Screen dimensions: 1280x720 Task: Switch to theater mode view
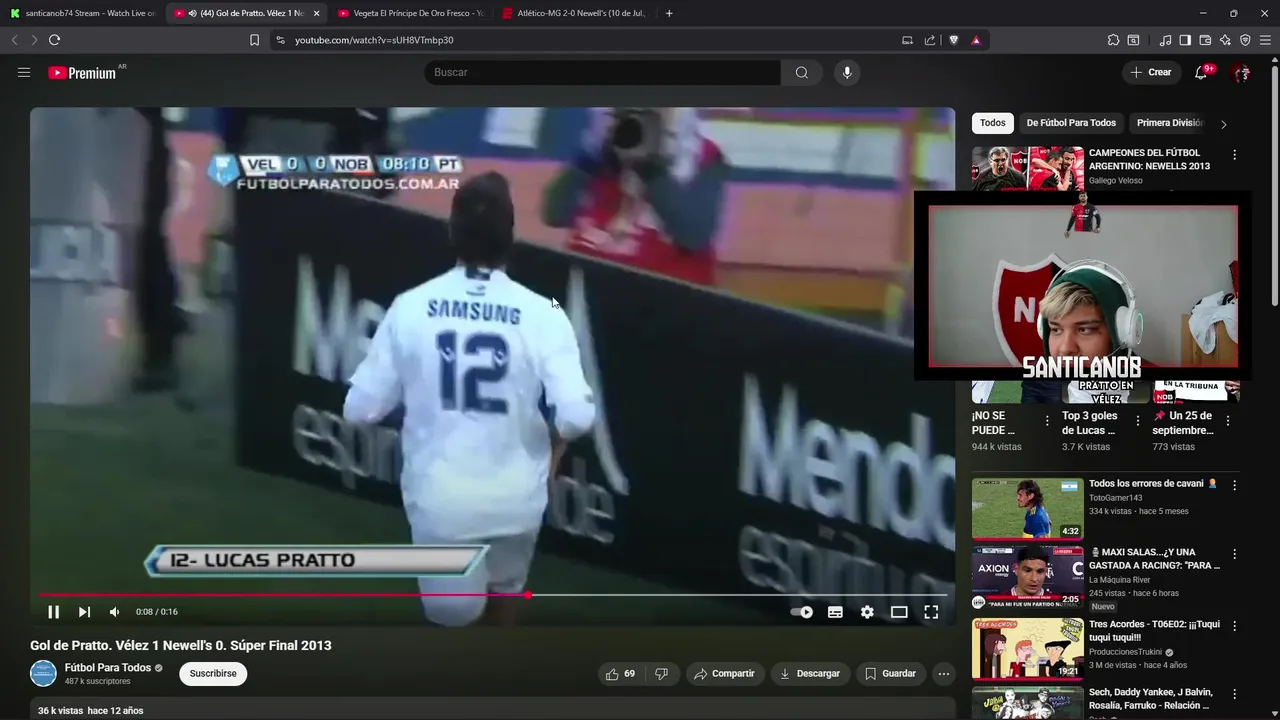point(899,612)
